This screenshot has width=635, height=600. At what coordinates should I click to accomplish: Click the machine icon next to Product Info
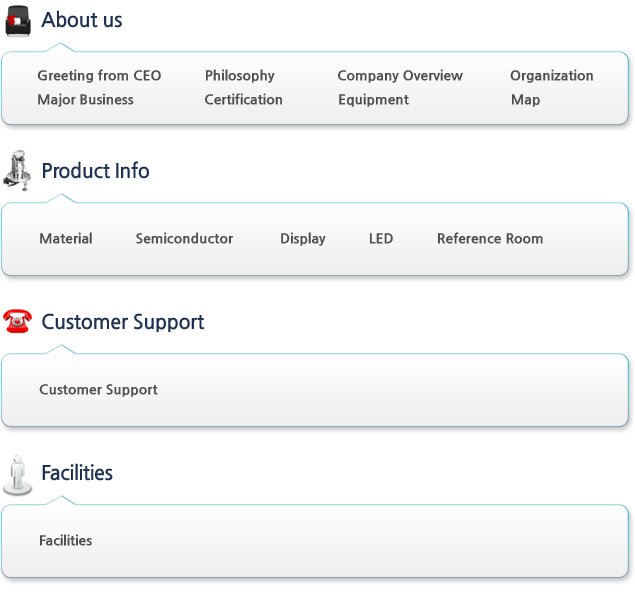[17, 170]
